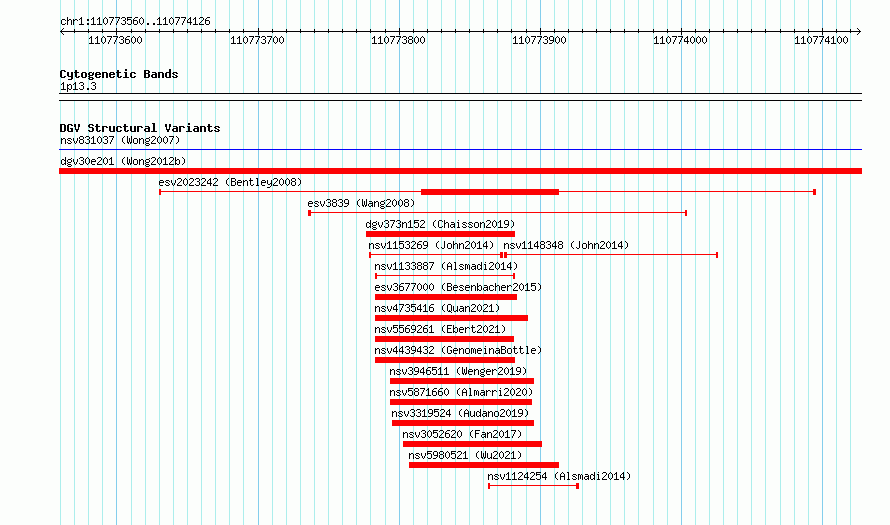
Task: Click the full-width dgv30e201 red bar
Action: point(460,171)
